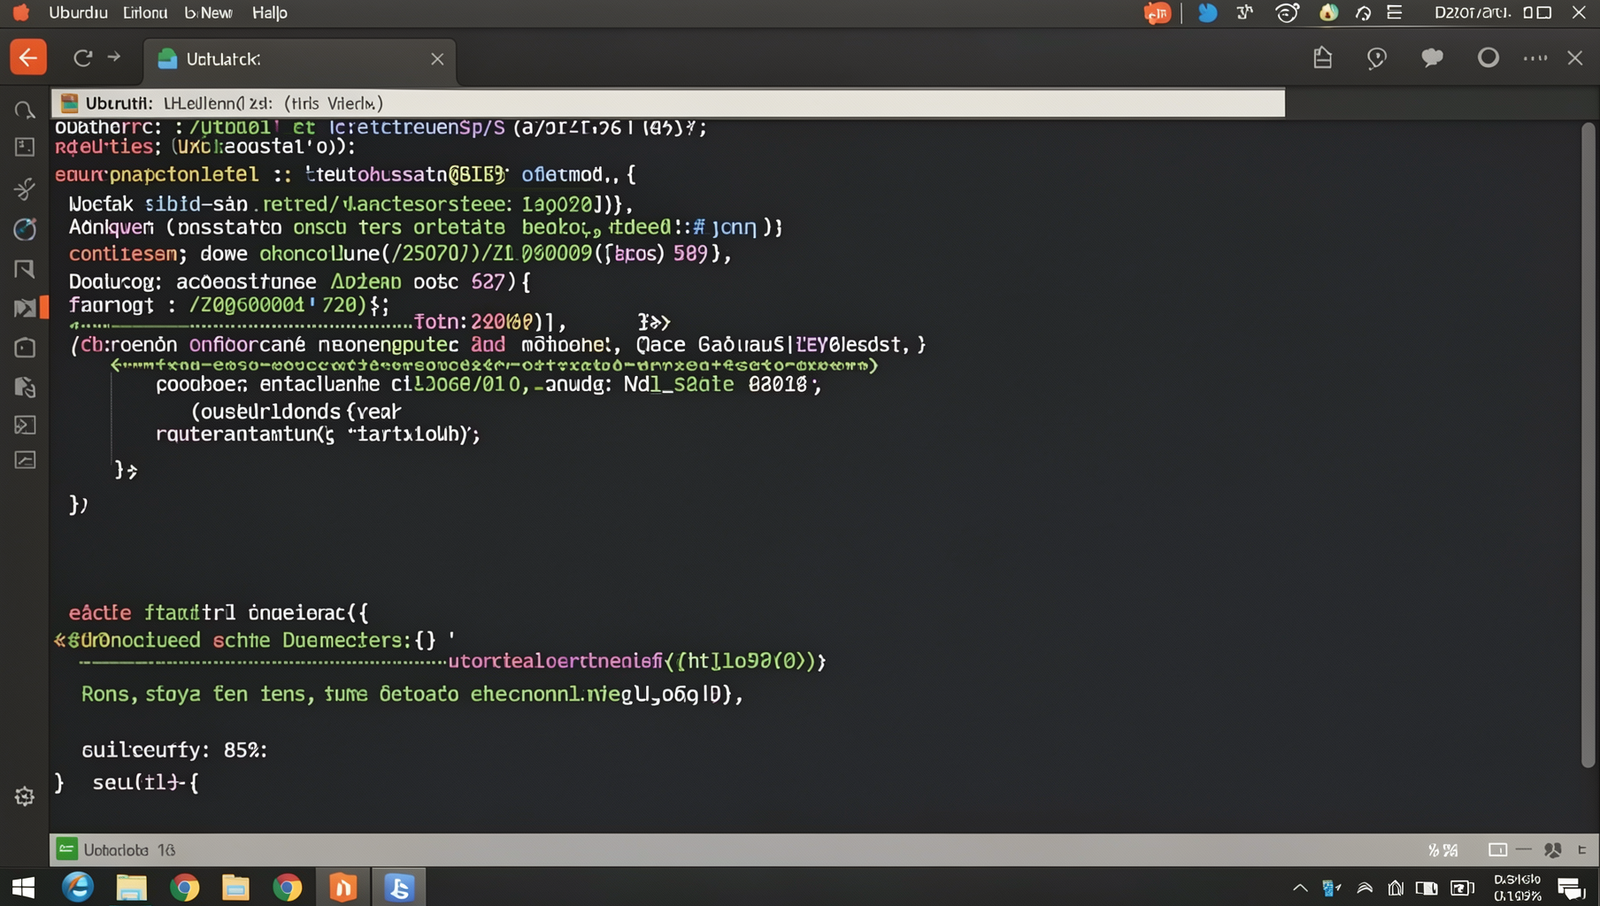Screen dimensions: 1600x906
Task: Click the rounded square icon in sidebar
Action: 25,348
